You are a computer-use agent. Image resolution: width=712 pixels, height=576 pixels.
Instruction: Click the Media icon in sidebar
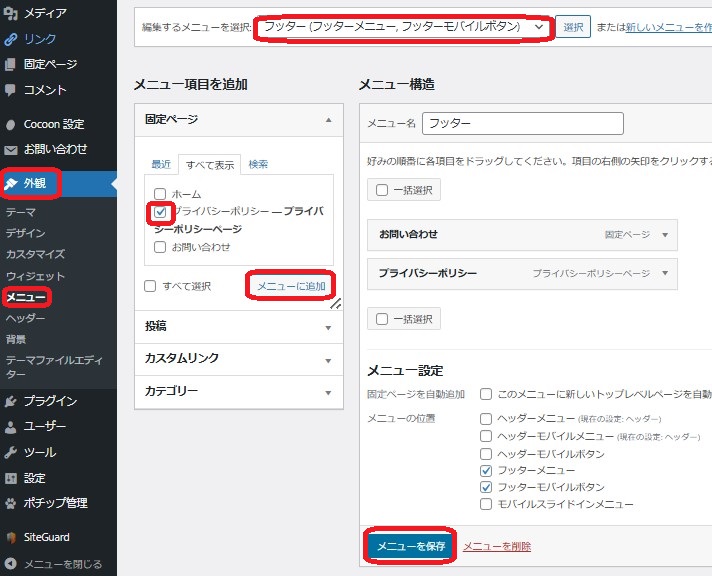(10, 14)
